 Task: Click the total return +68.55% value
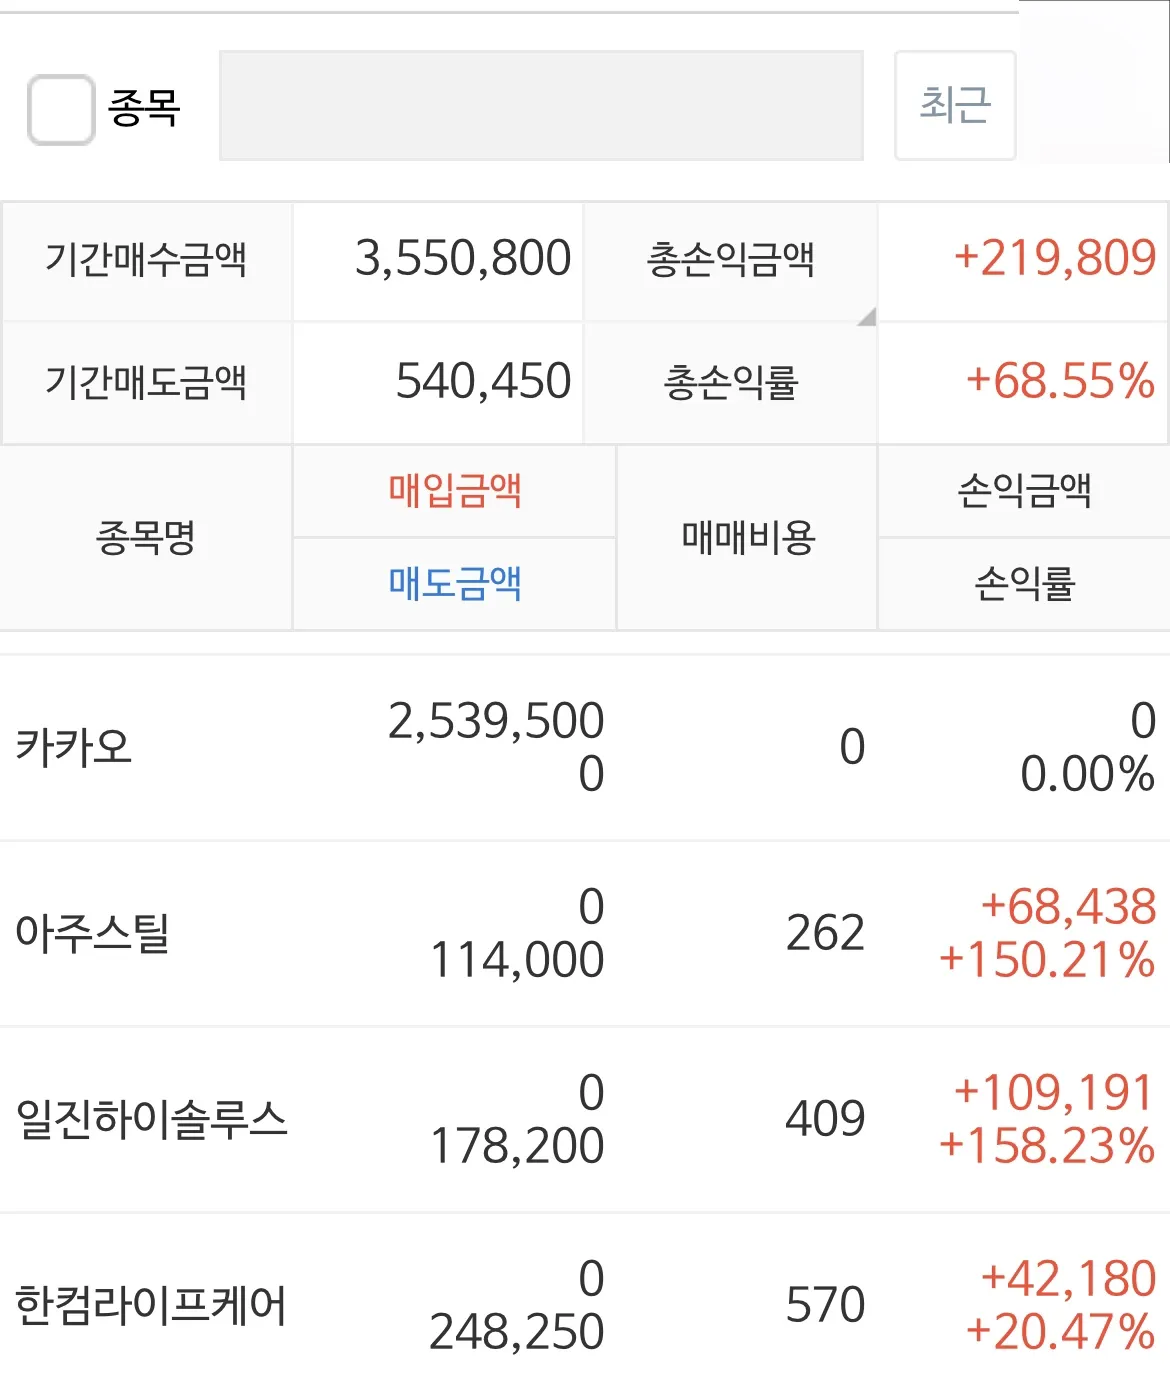[x=1060, y=382]
